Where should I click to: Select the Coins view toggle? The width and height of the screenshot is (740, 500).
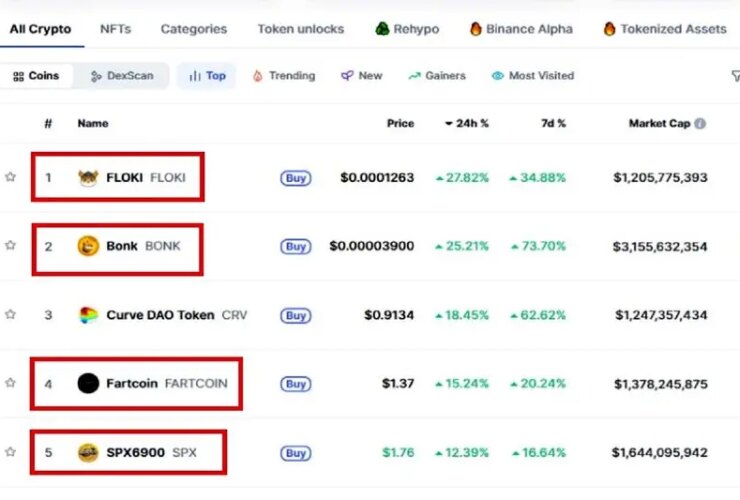click(36, 76)
